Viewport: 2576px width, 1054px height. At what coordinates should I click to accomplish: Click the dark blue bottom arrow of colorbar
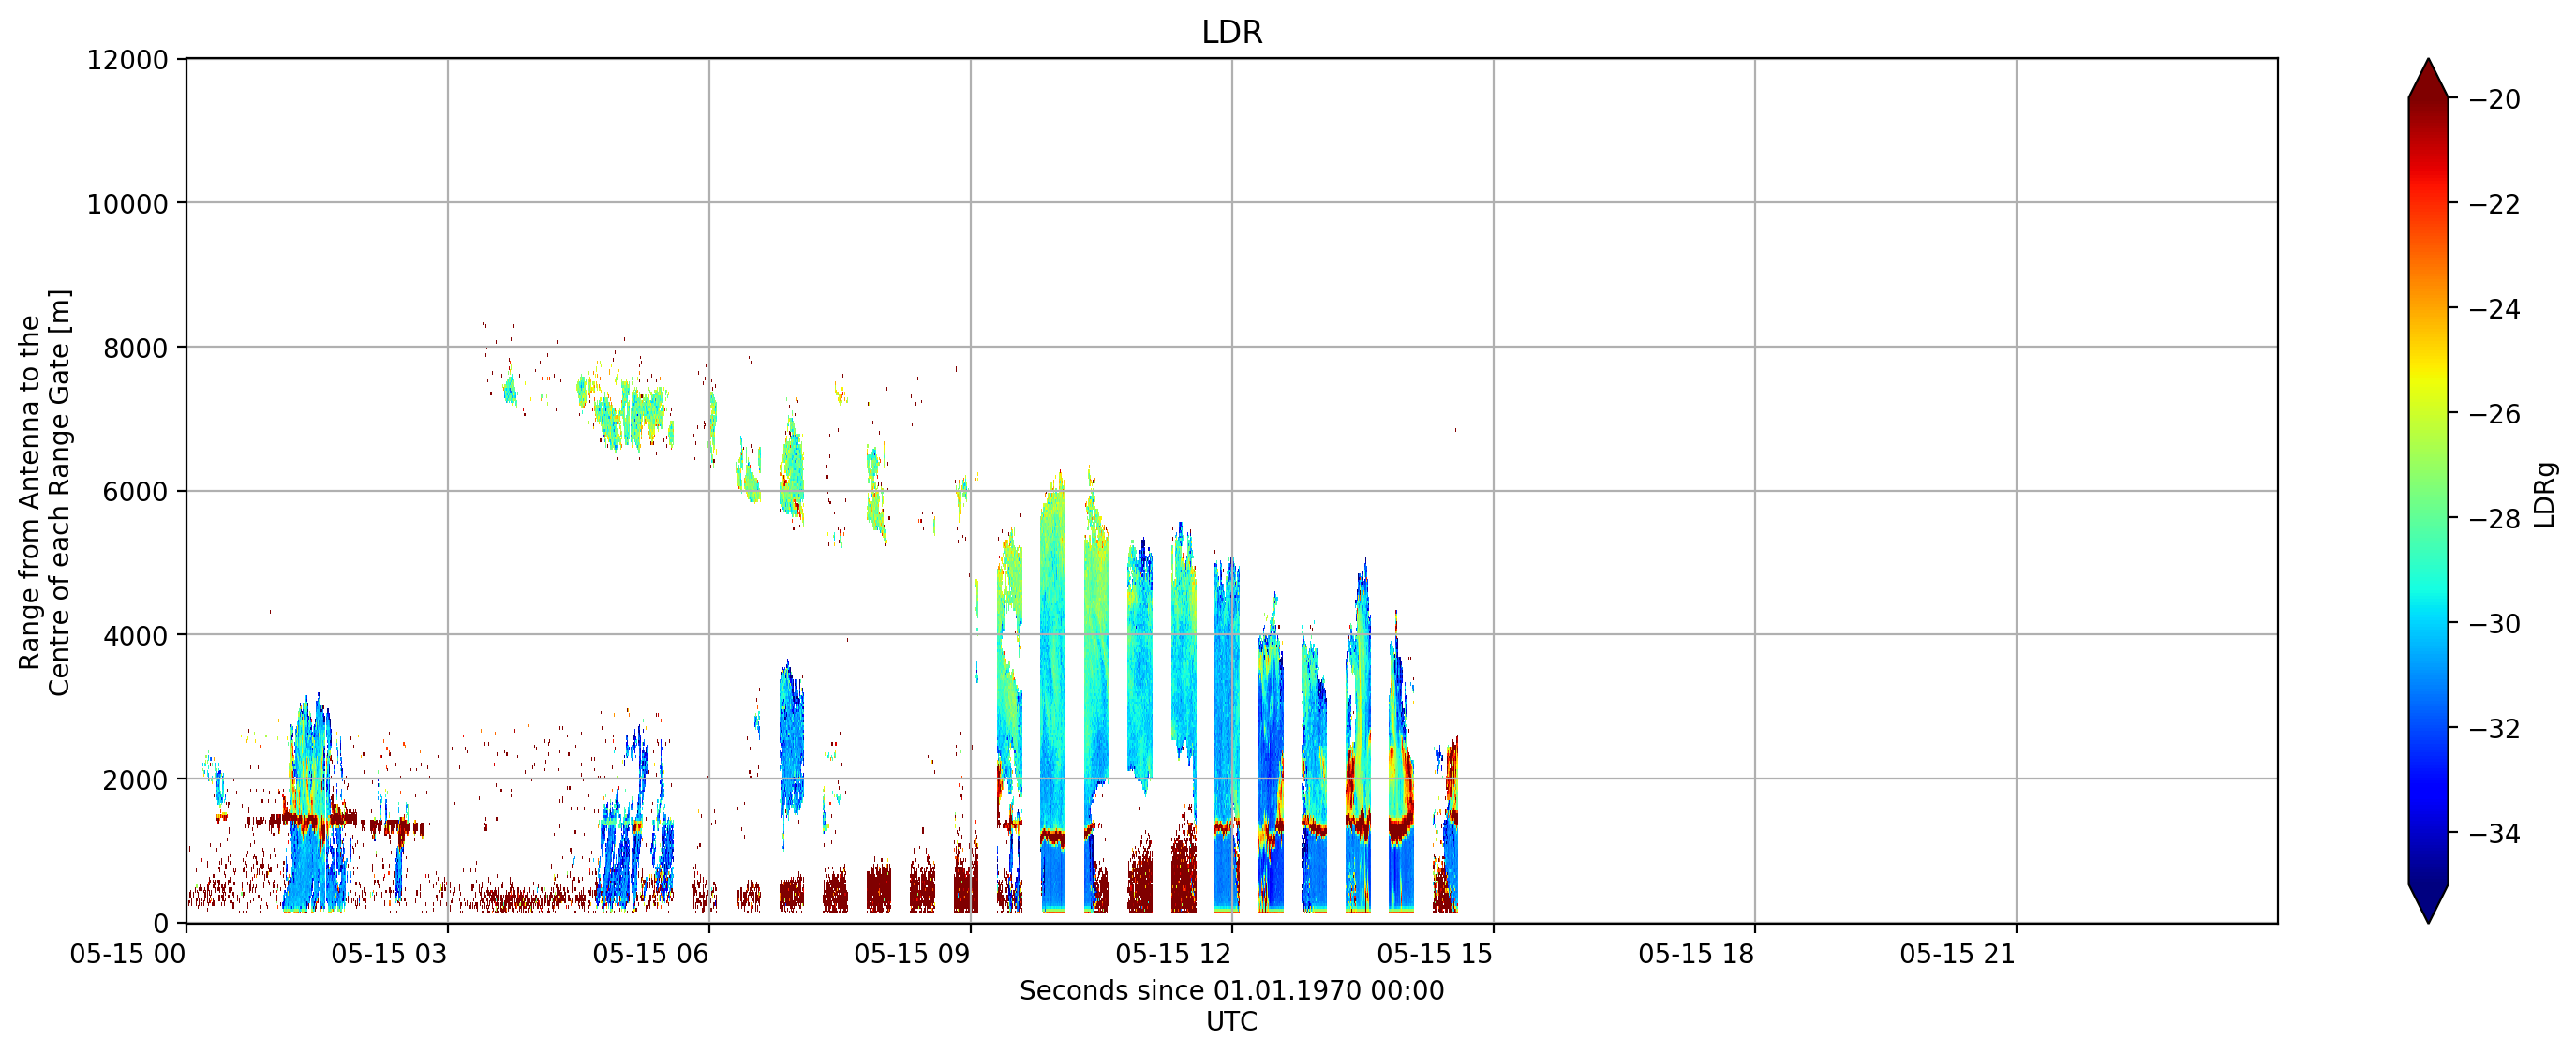[x=2428, y=902]
